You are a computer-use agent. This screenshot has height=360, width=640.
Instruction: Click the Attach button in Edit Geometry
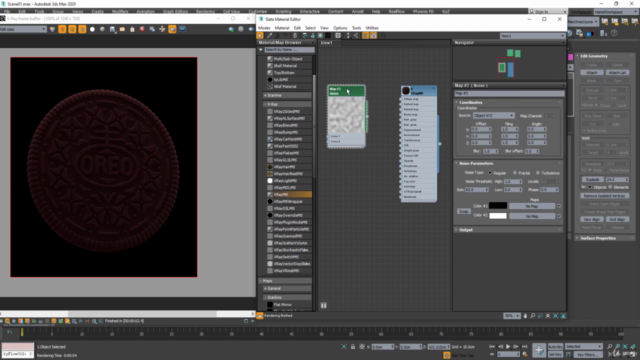[x=592, y=72]
